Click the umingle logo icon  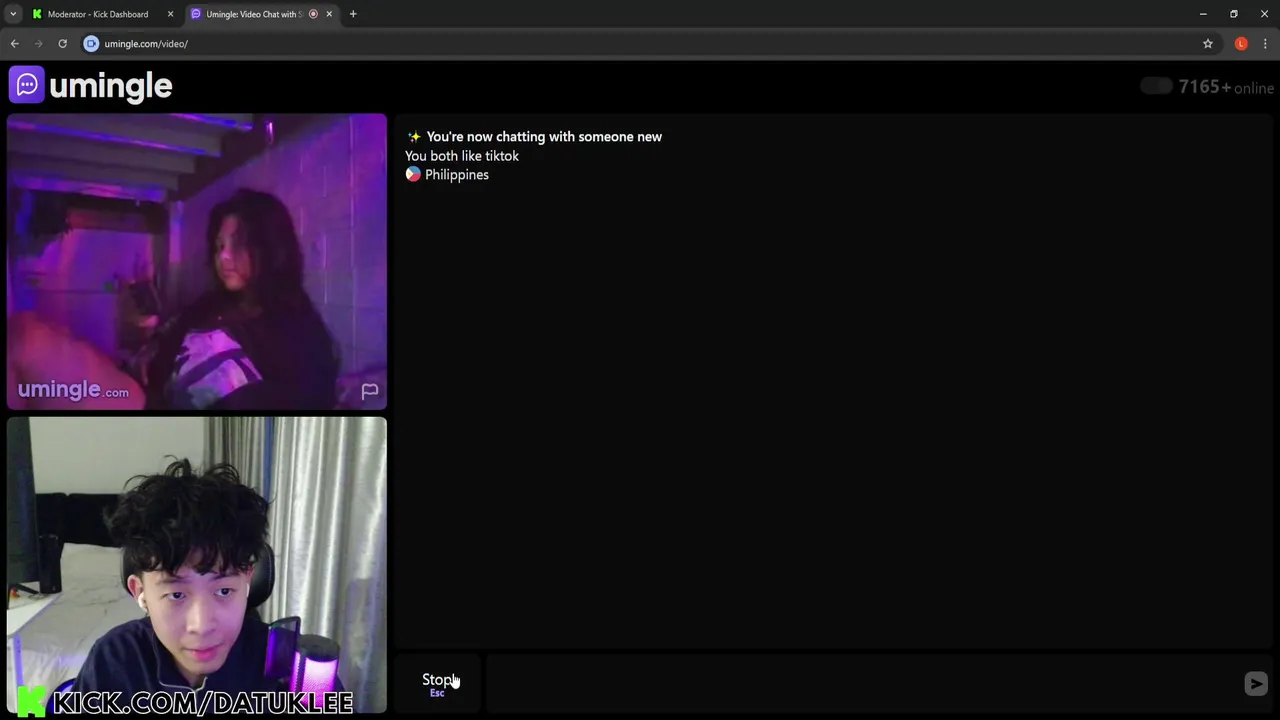(x=27, y=85)
